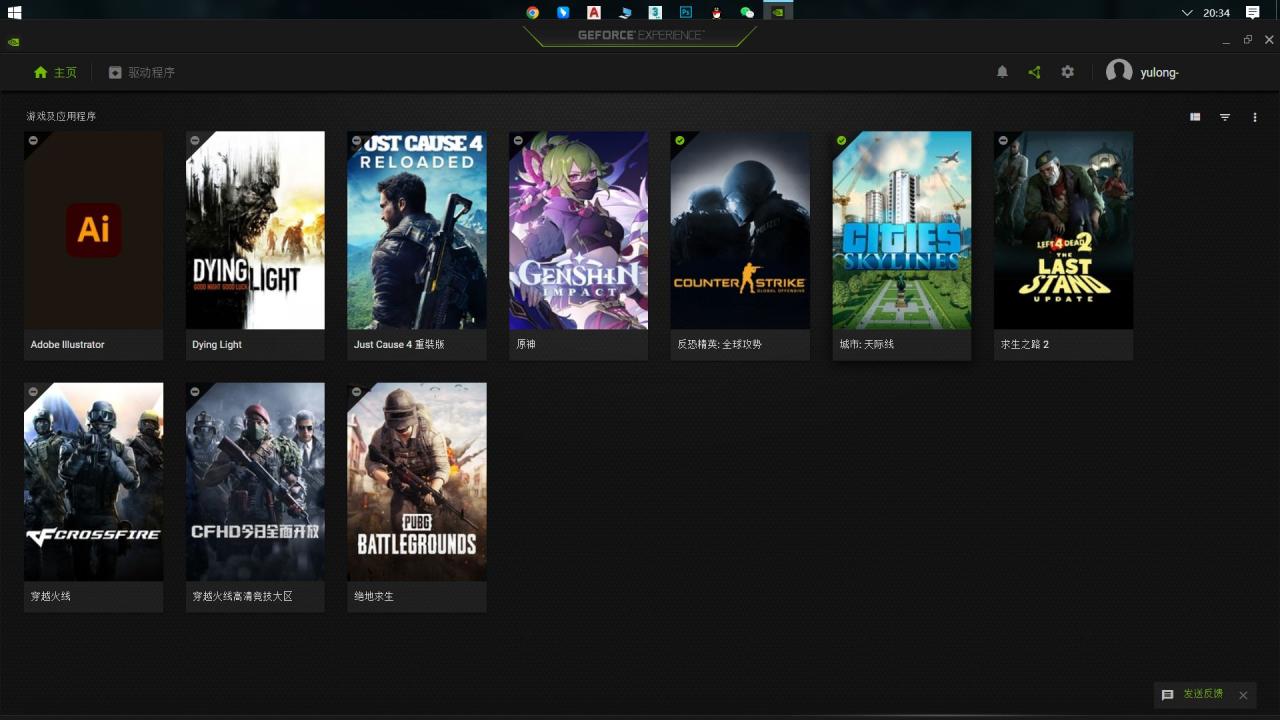Select the Just Cause 4 Reloaded cover
1280x720 pixels.
pyautogui.click(x=417, y=230)
